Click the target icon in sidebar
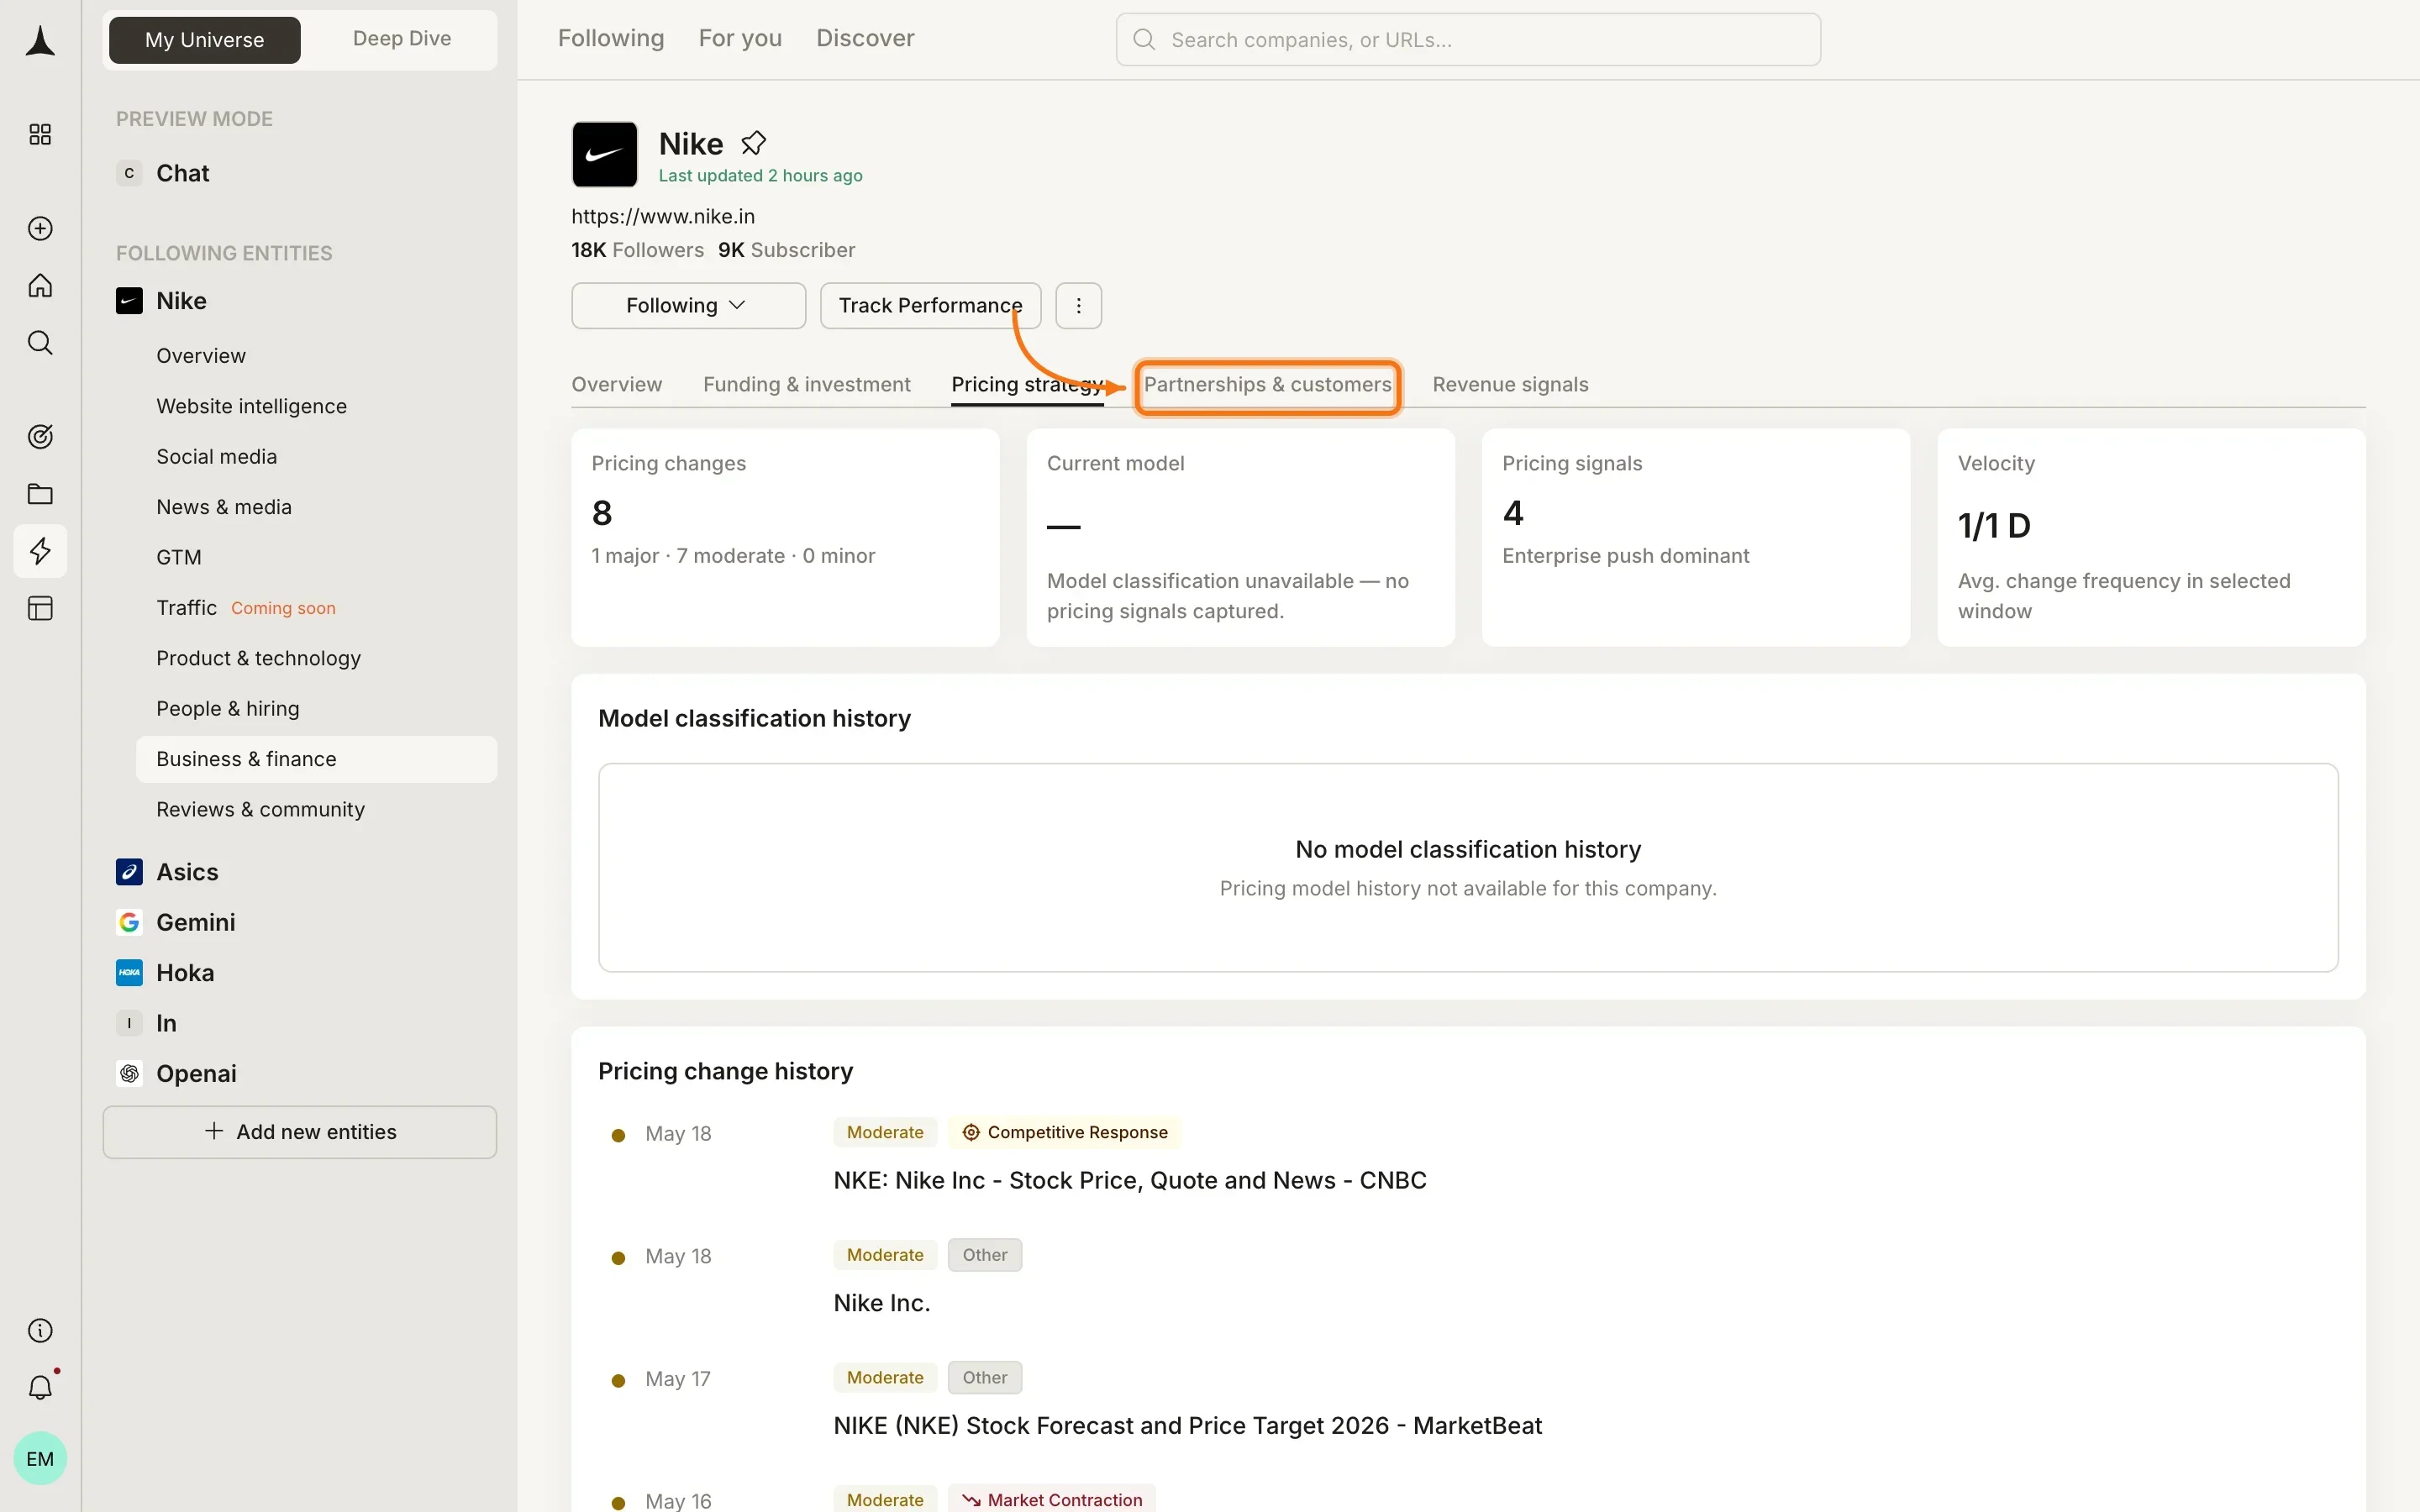This screenshot has height=1512, width=2420. 40,436
